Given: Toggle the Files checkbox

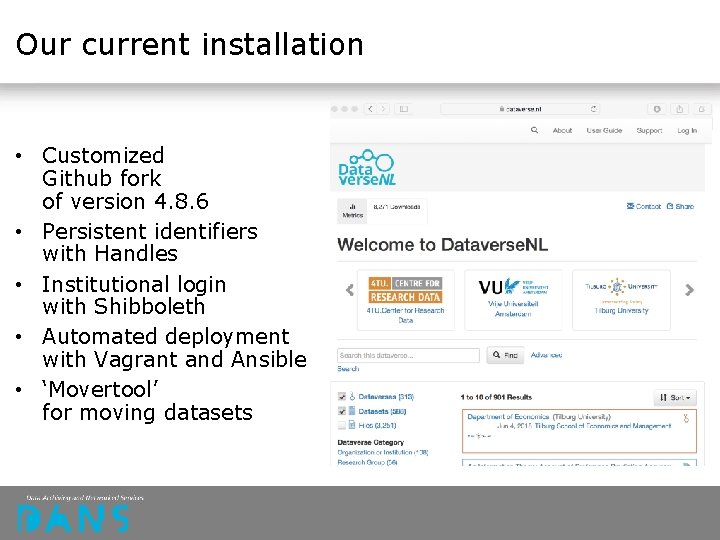Looking at the screenshot, I should pyautogui.click(x=342, y=425).
